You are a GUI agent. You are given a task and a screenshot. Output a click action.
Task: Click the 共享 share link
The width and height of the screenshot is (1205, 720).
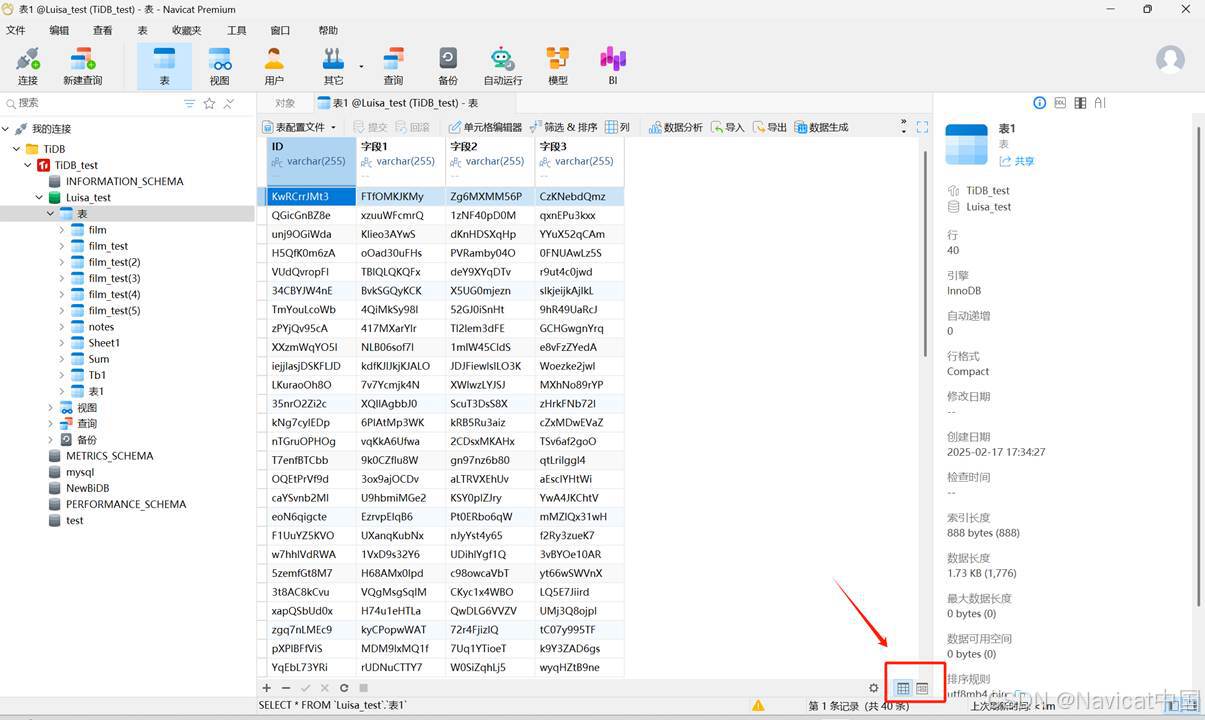[1016, 162]
